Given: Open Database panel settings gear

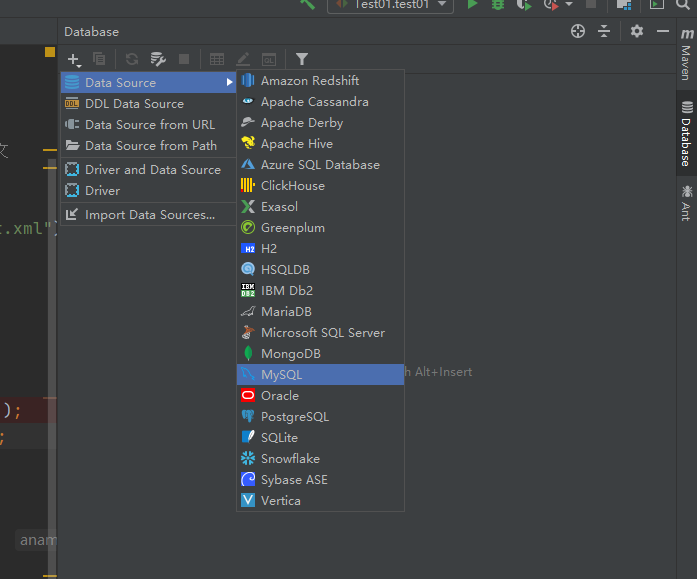Looking at the screenshot, I should coord(637,32).
